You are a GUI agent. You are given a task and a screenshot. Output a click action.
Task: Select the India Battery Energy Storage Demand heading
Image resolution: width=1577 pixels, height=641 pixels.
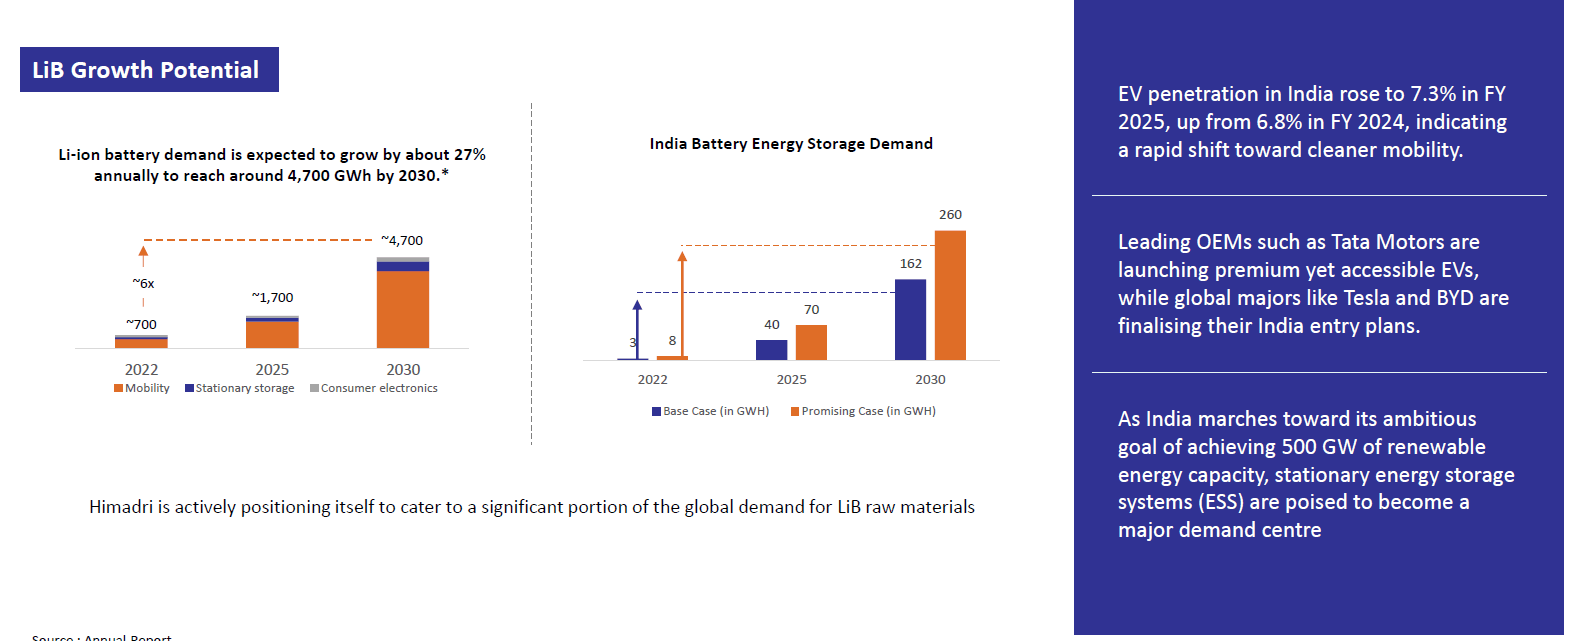click(x=790, y=144)
